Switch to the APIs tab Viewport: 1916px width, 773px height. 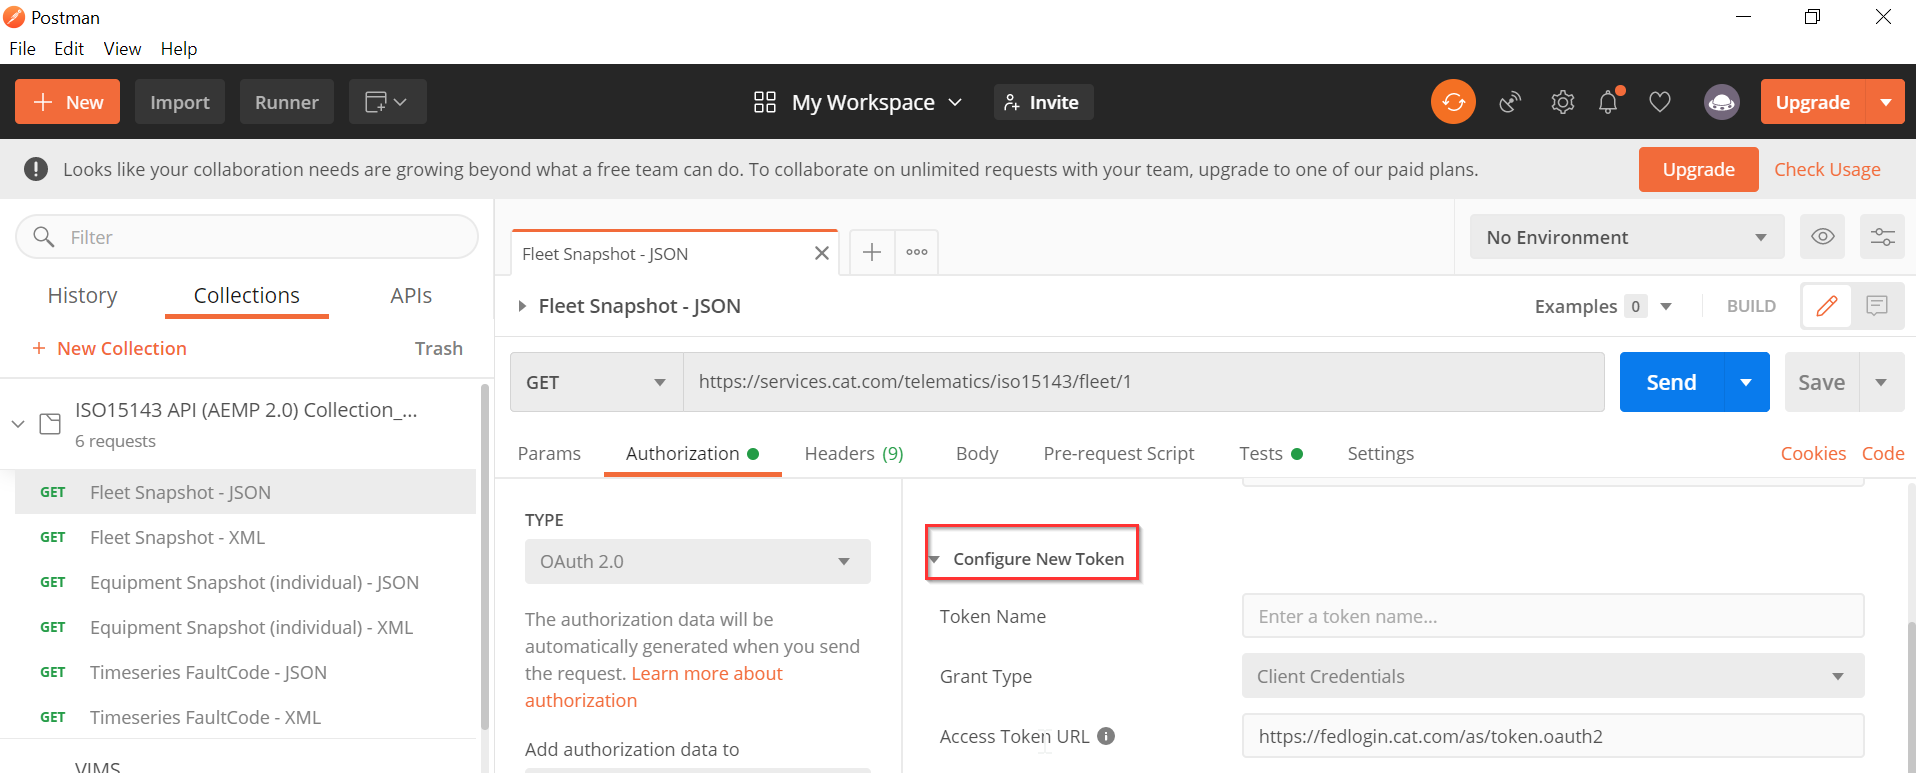(x=411, y=295)
